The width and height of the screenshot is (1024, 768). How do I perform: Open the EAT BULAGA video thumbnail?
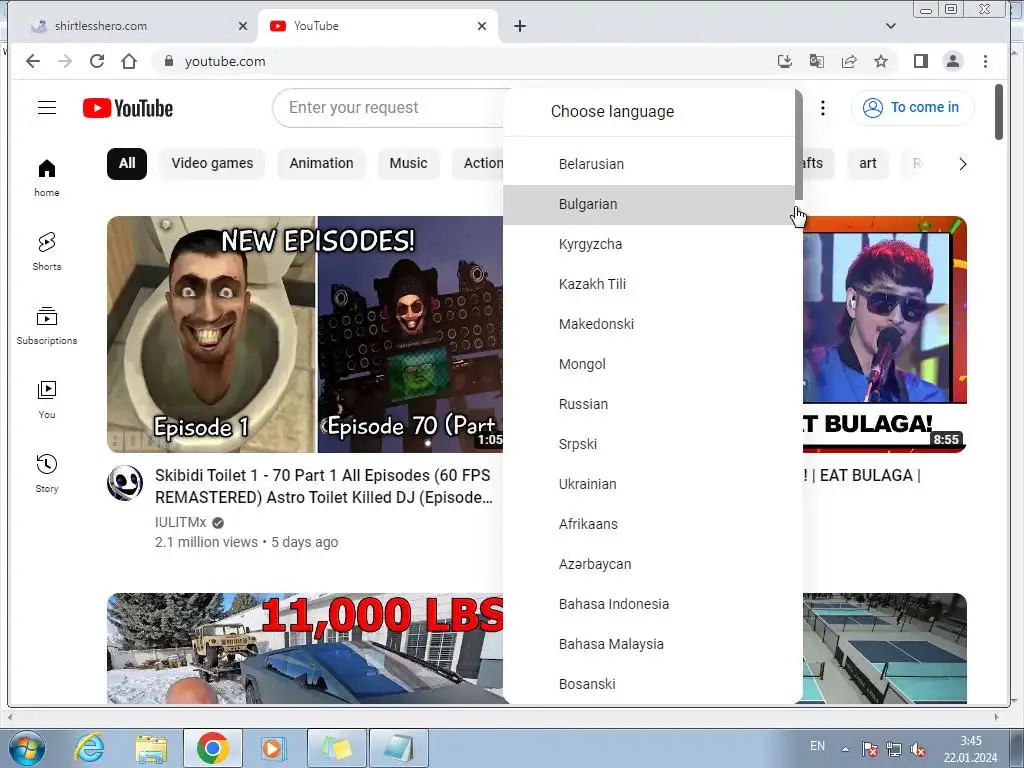tap(885, 334)
